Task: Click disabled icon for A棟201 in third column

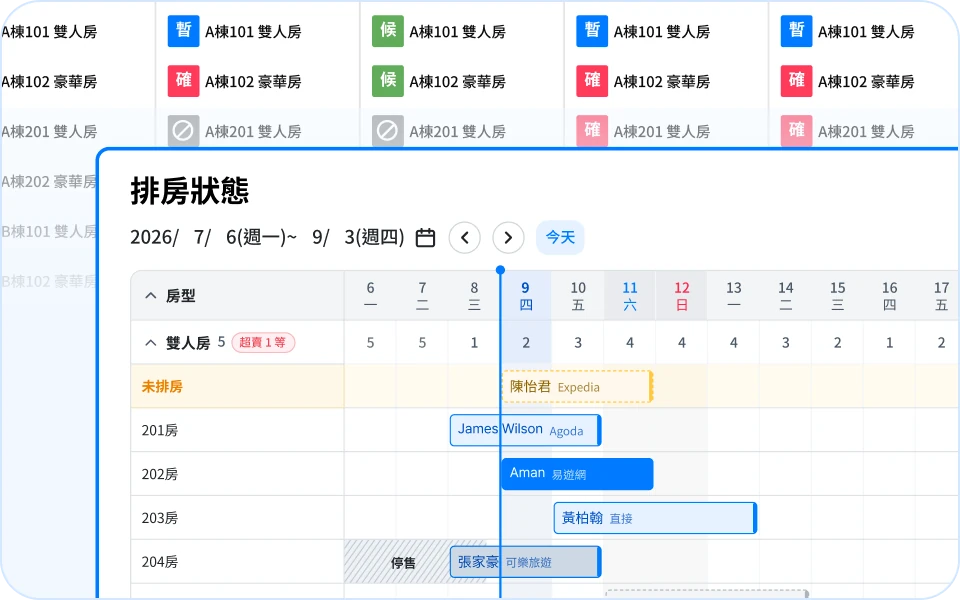Action: [x=388, y=130]
